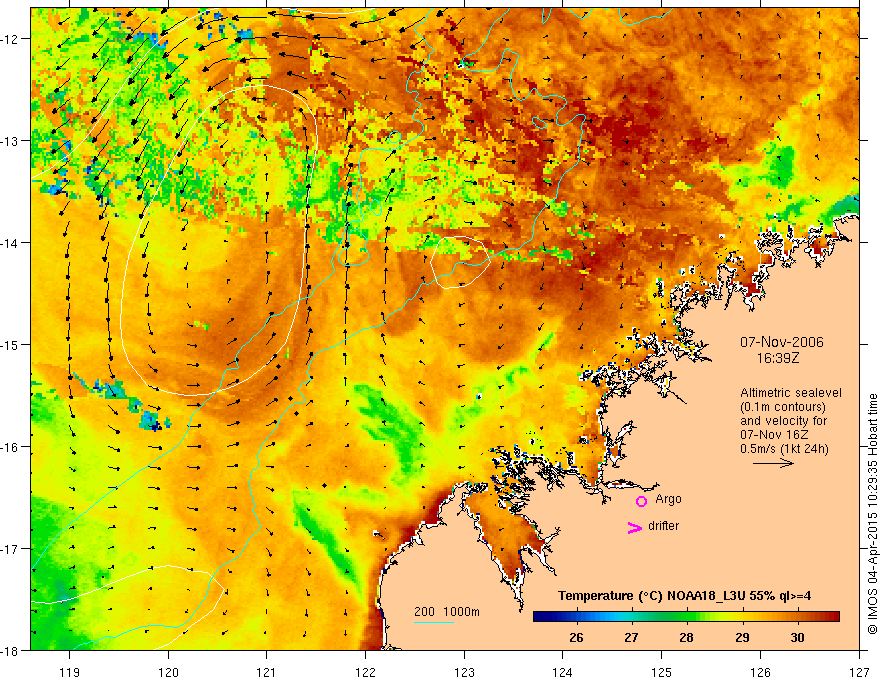This screenshot has height=680, width=880.
Task: Click the '0.5m/s (1kt 24h)' scale text
Action: click(x=784, y=449)
